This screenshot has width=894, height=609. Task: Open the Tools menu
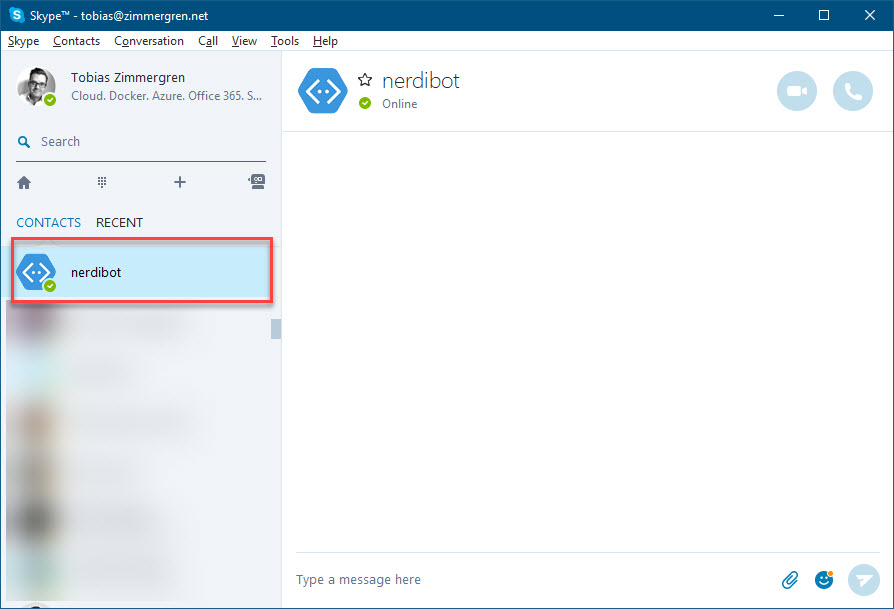(285, 41)
